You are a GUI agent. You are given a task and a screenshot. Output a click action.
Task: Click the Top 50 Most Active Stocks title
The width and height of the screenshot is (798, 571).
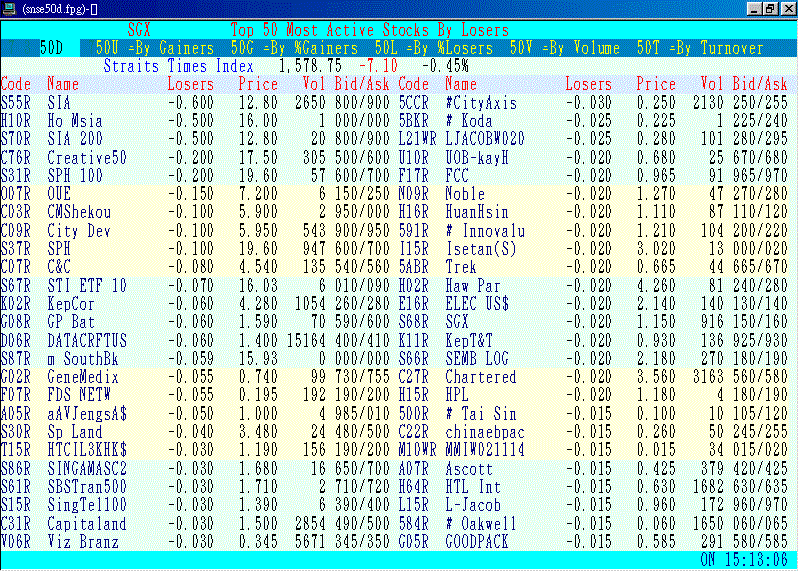tap(369, 30)
